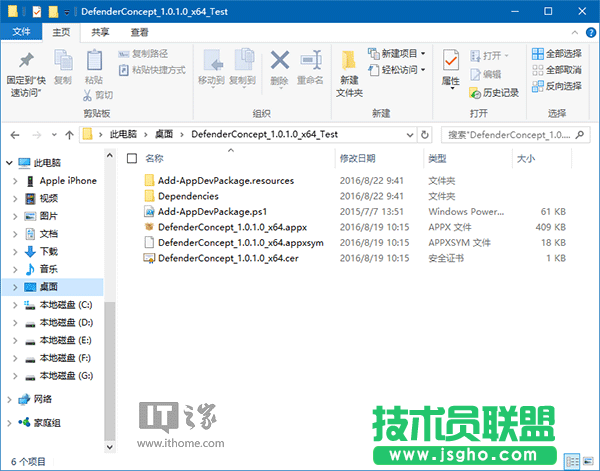Click History (历史记录) in ribbon
Viewport: 600px width, 471px height.
[x=494, y=93]
